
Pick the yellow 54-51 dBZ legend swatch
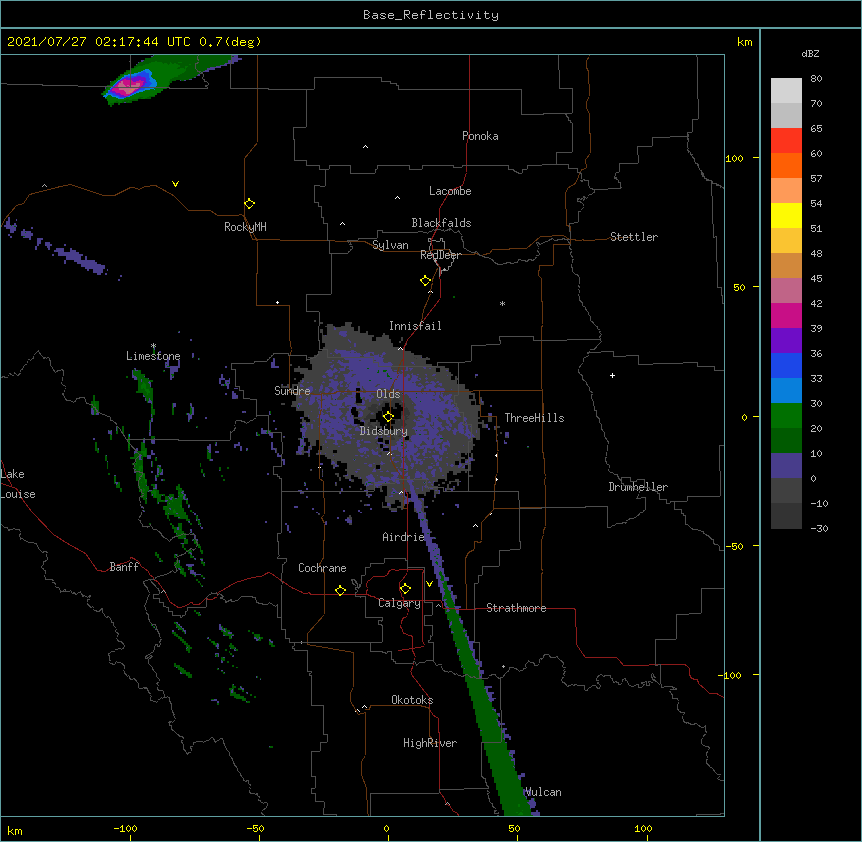tap(786, 215)
